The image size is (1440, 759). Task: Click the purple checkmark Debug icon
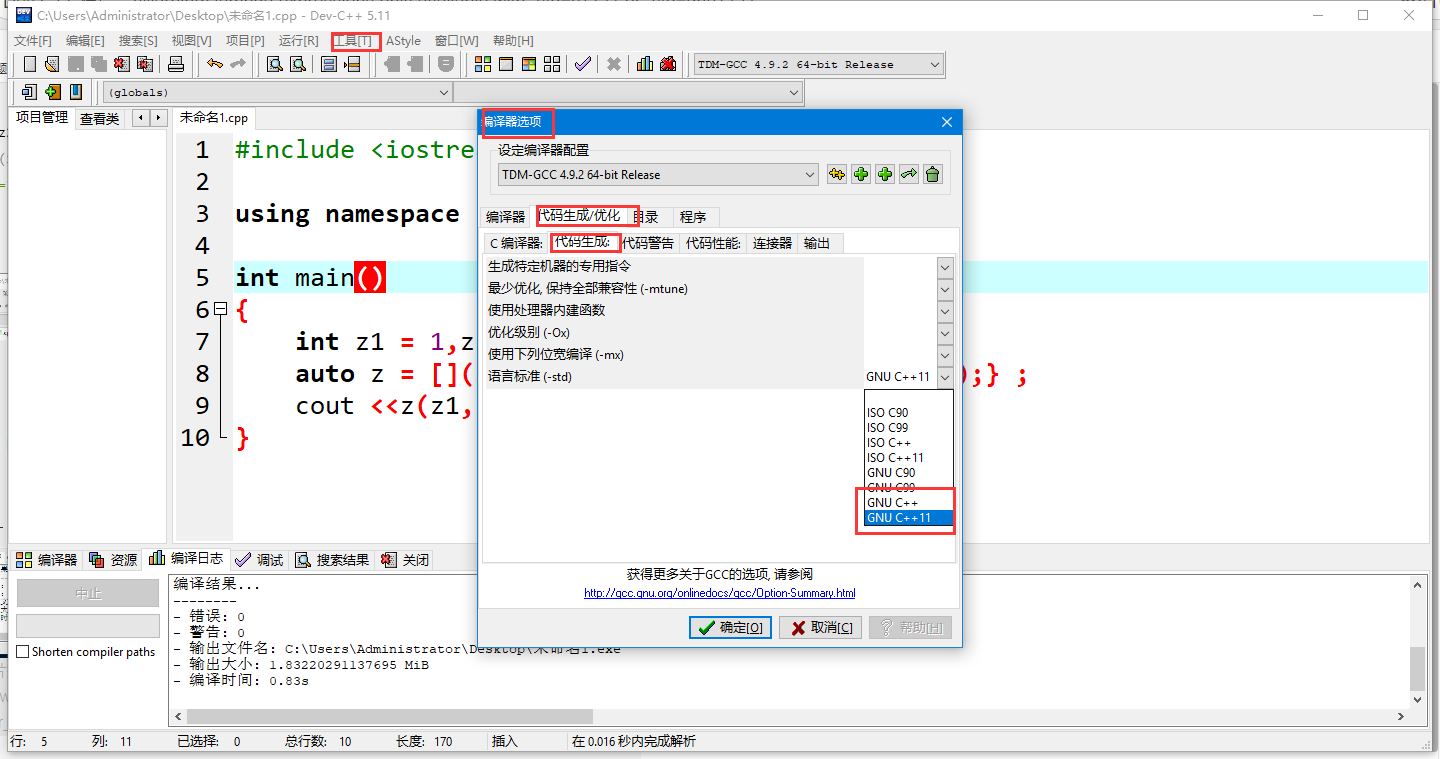(x=582, y=64)
